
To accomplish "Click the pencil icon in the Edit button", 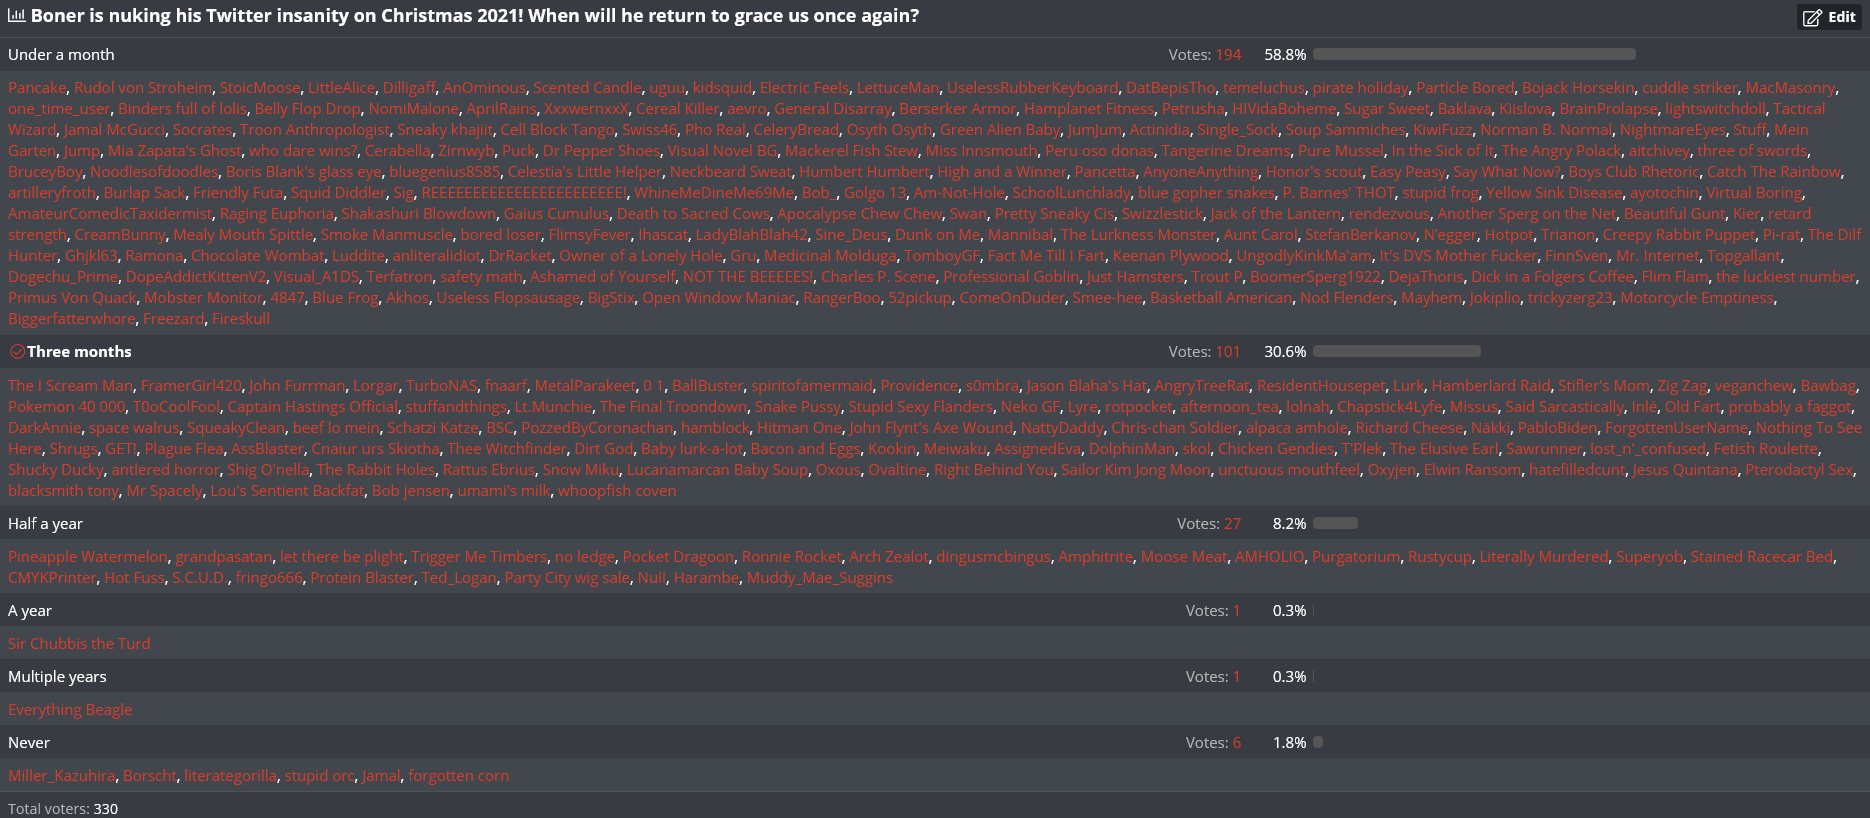I will coord(1812,17).
